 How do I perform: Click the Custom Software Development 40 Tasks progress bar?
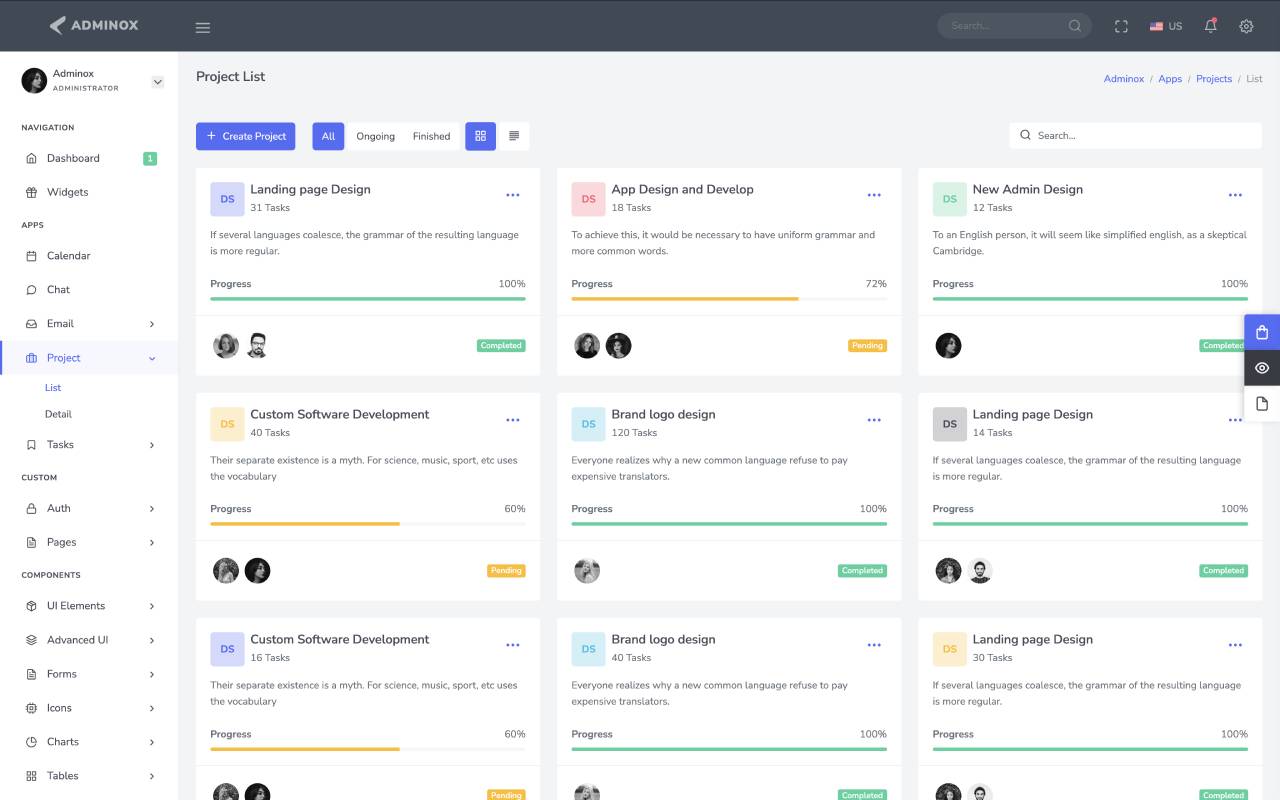pos(368,524)
